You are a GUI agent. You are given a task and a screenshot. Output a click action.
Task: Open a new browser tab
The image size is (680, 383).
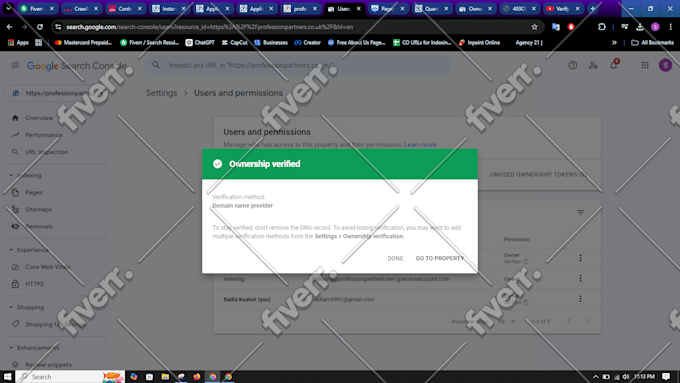[593, 8]
